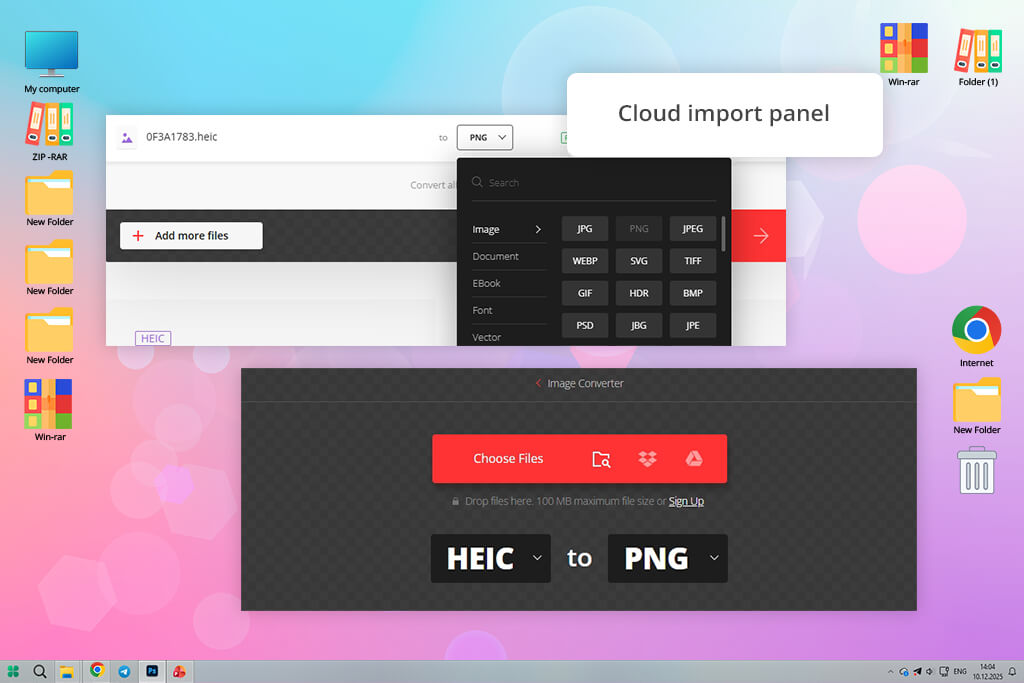Open the red app icon next to Photoshop in the taskbar
1024x683 pixels.
tap(179, 671)
